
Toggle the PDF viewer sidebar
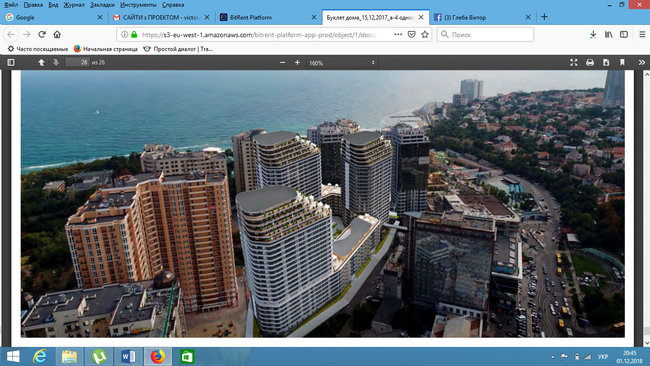click(11, 63)
